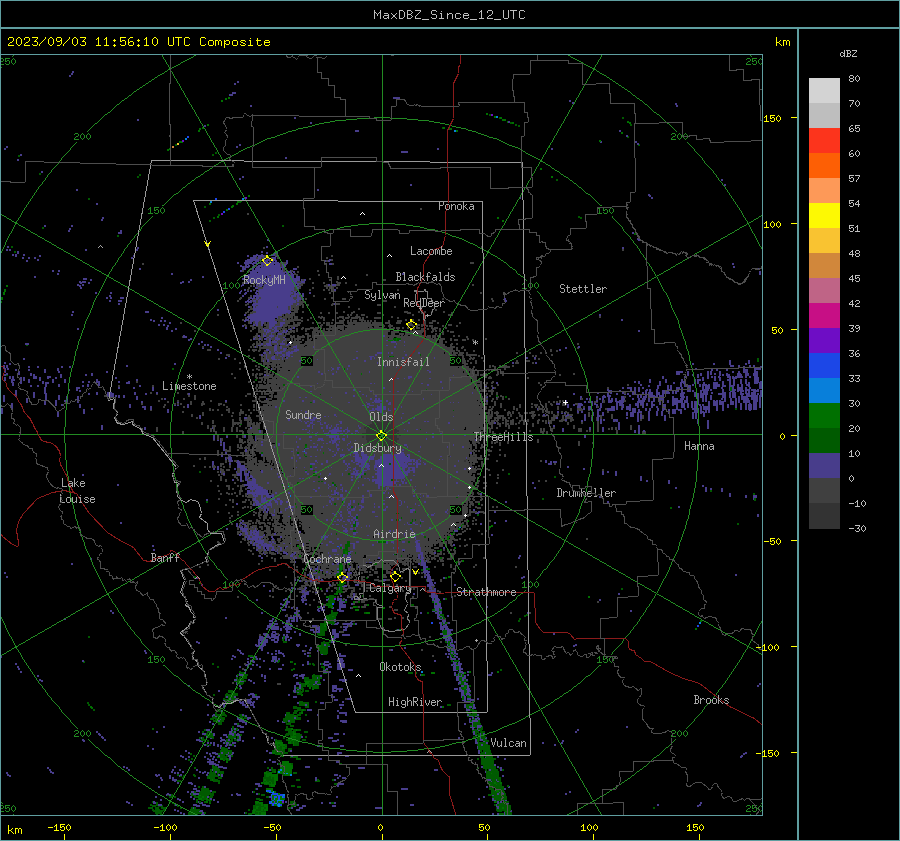This screenshot has width=900, height=841.
Task: Pick the yellow 51-54 dBZ legend swatch
Action: click(x=824, y=216)
